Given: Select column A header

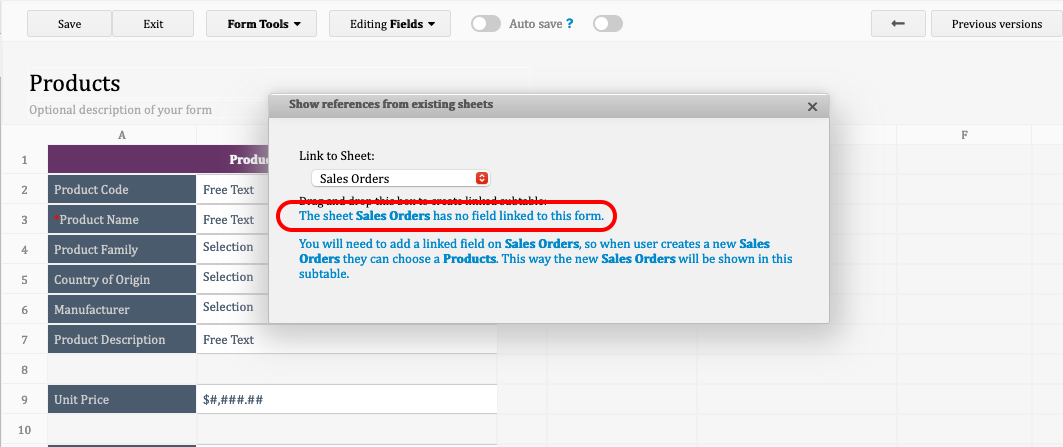Looking at the screenshot, I should coord(122,135).
